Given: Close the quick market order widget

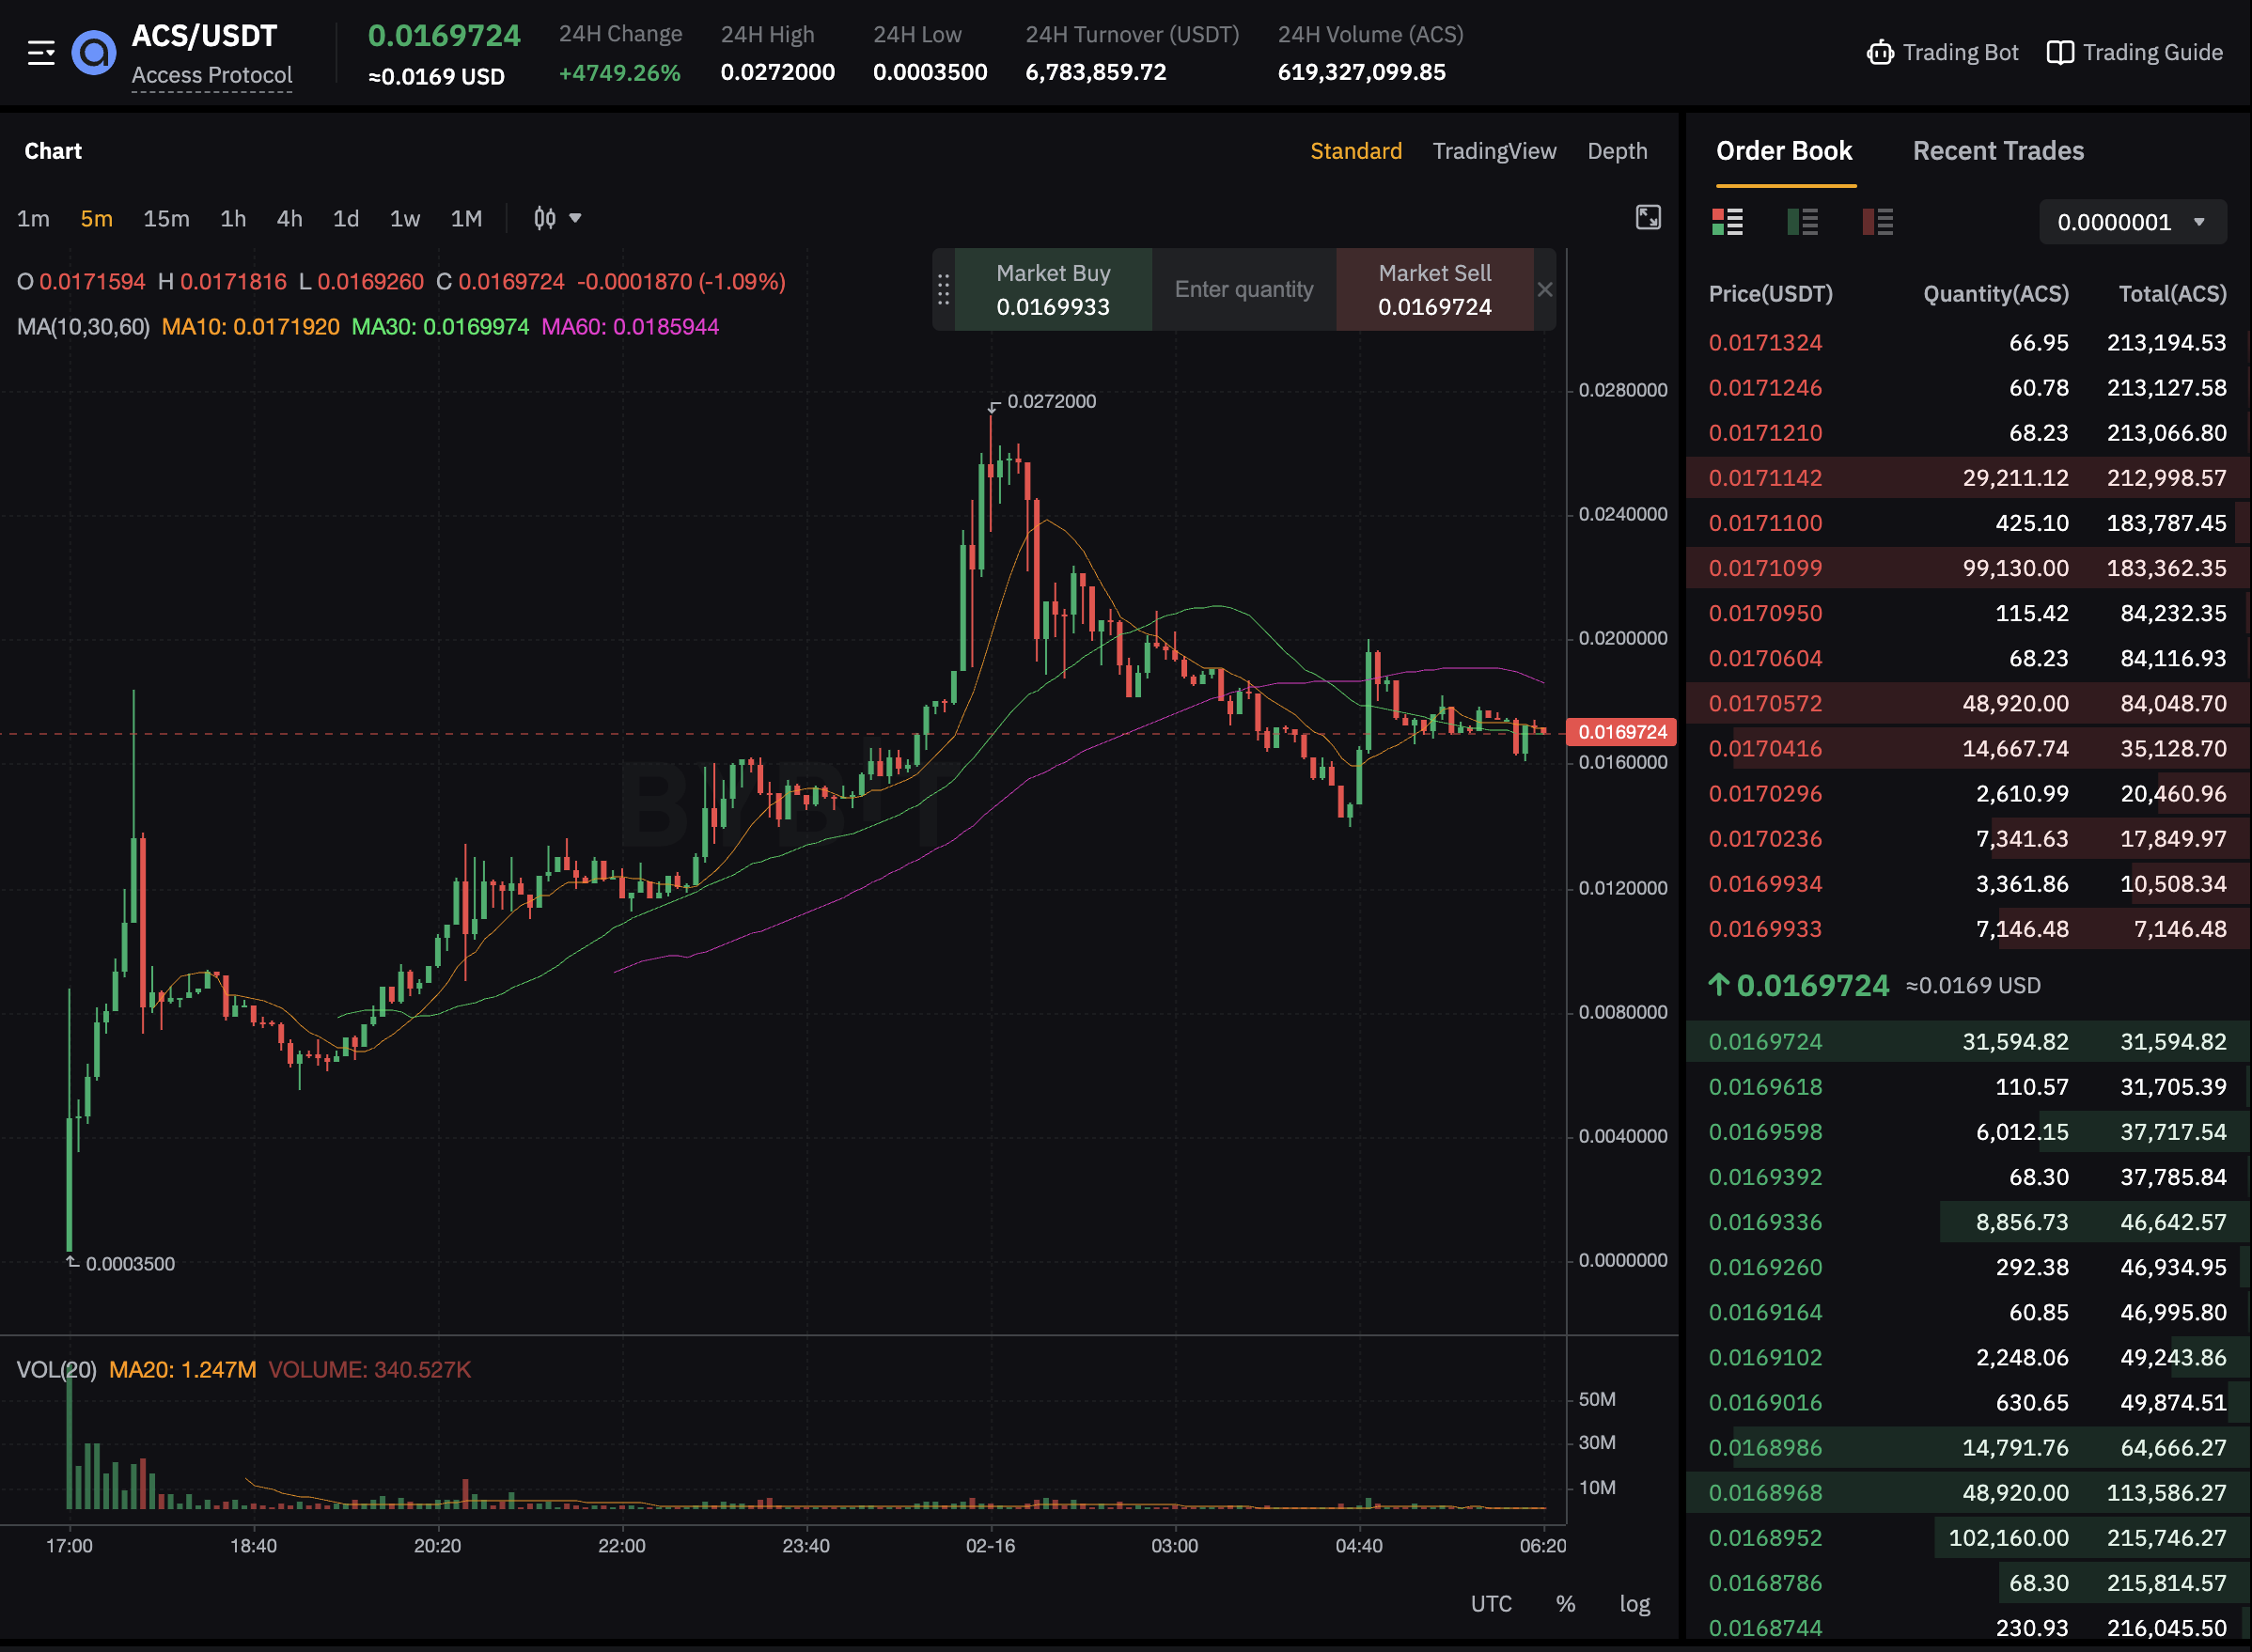Looking at the screenshot, I should [x=1545, y=290].
